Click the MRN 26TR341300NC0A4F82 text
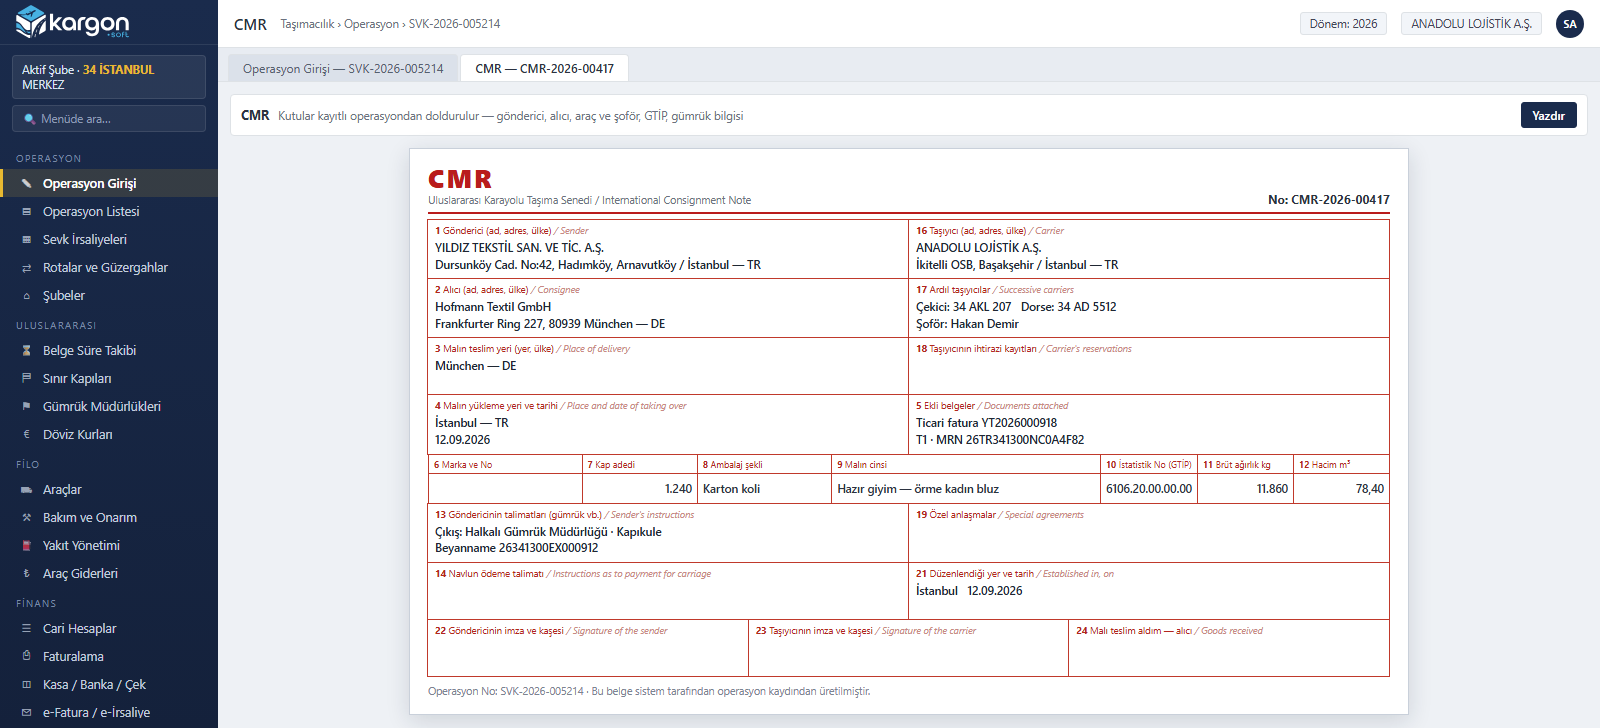Viewport: 1600px width, 728px height. coord(1010,440)
